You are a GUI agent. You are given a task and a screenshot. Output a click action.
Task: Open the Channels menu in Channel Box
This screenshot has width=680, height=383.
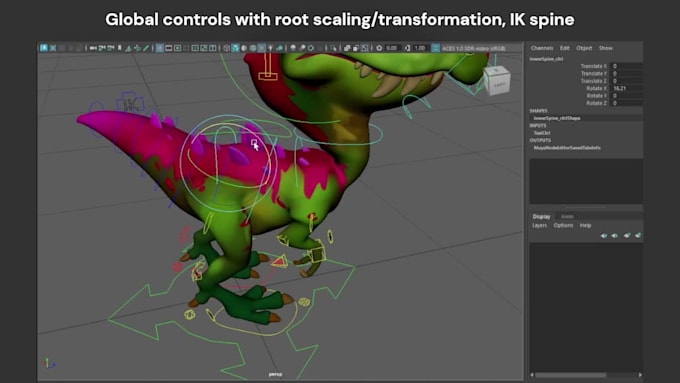click(x=542, y=48)
